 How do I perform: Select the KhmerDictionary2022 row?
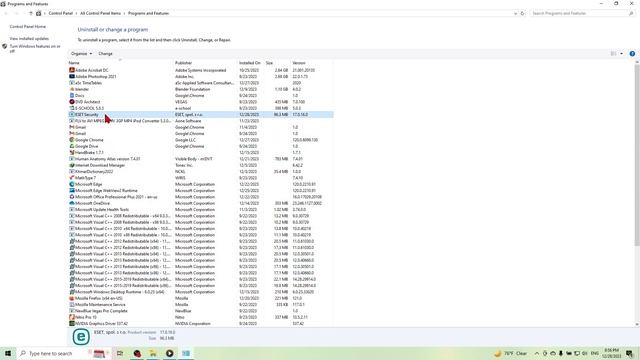click(200, 171)
